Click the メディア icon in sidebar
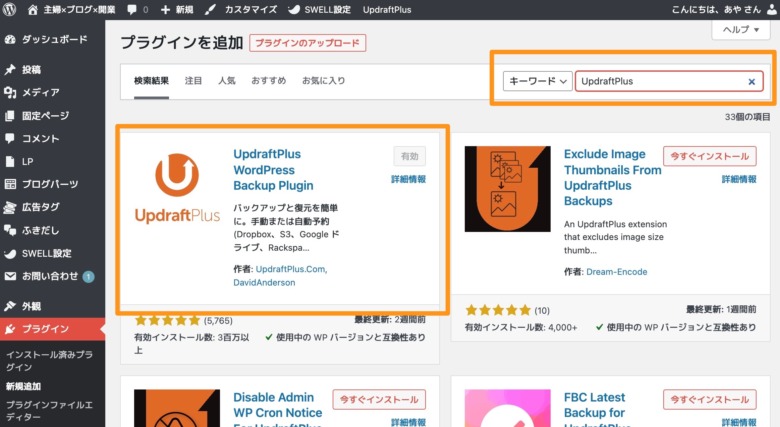Screen dimensions: 780x427 click(10, 92)
